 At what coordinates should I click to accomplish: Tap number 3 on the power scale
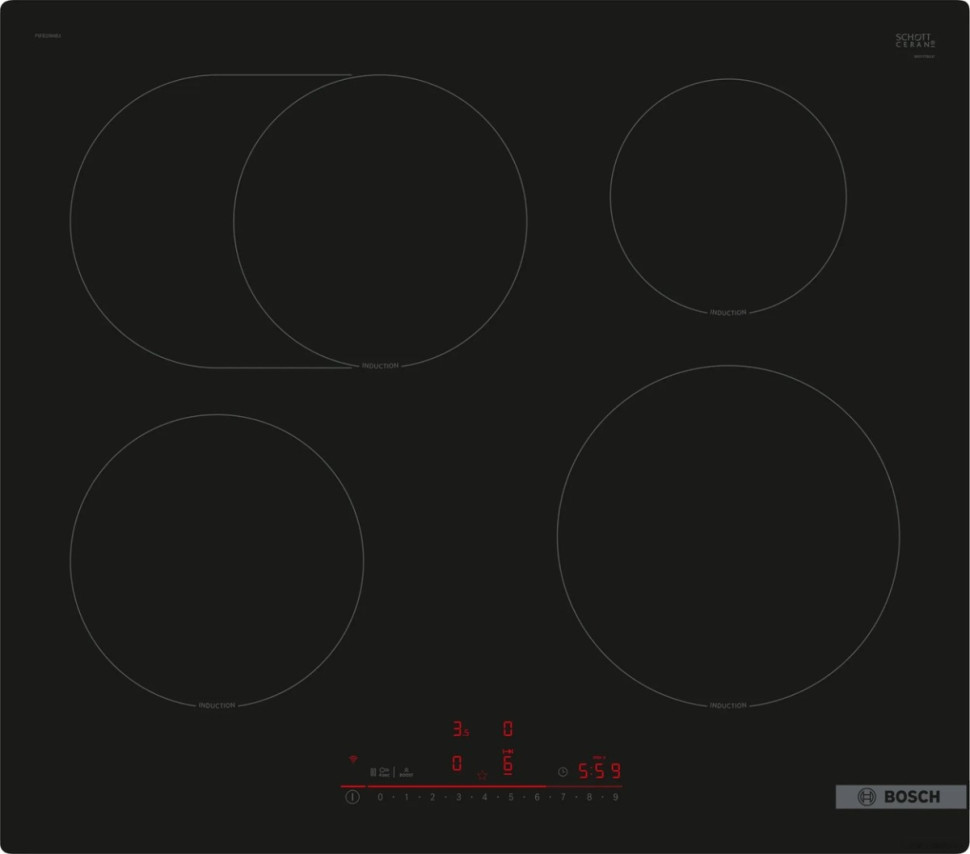point(458,797)
